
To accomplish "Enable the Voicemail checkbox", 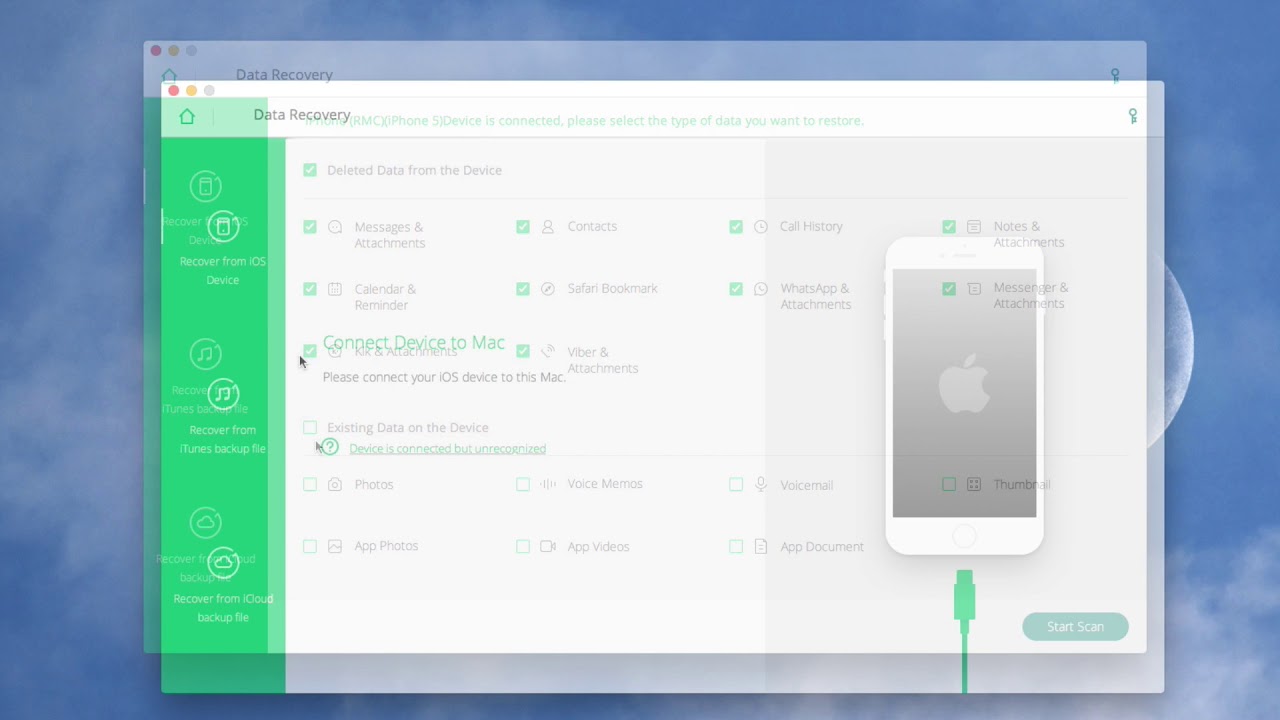I will pyautogui.click(x=736, y=484).
